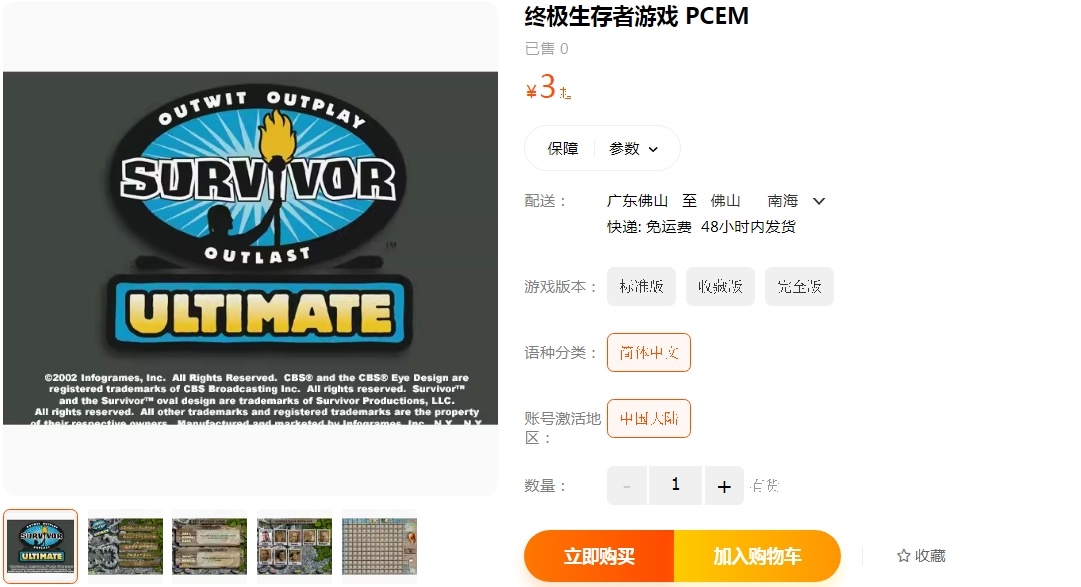Select the 标准版 game version
This screenshot has width=1081, height=587.
tap(641, 286)
